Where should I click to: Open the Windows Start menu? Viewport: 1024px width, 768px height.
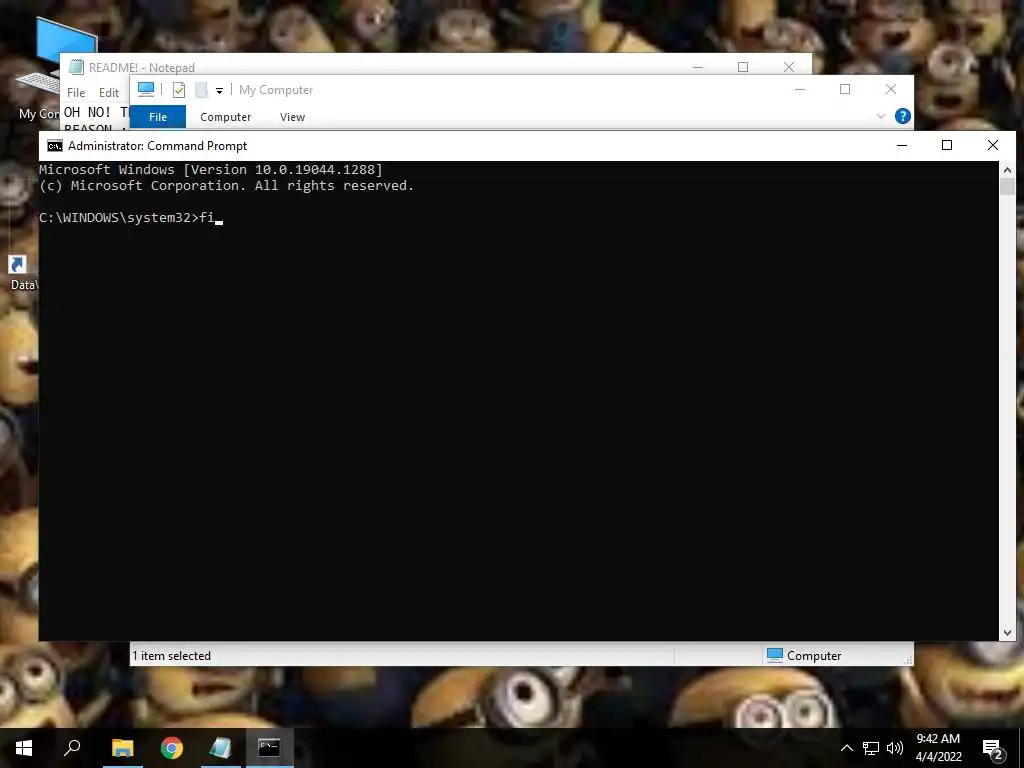24,748
